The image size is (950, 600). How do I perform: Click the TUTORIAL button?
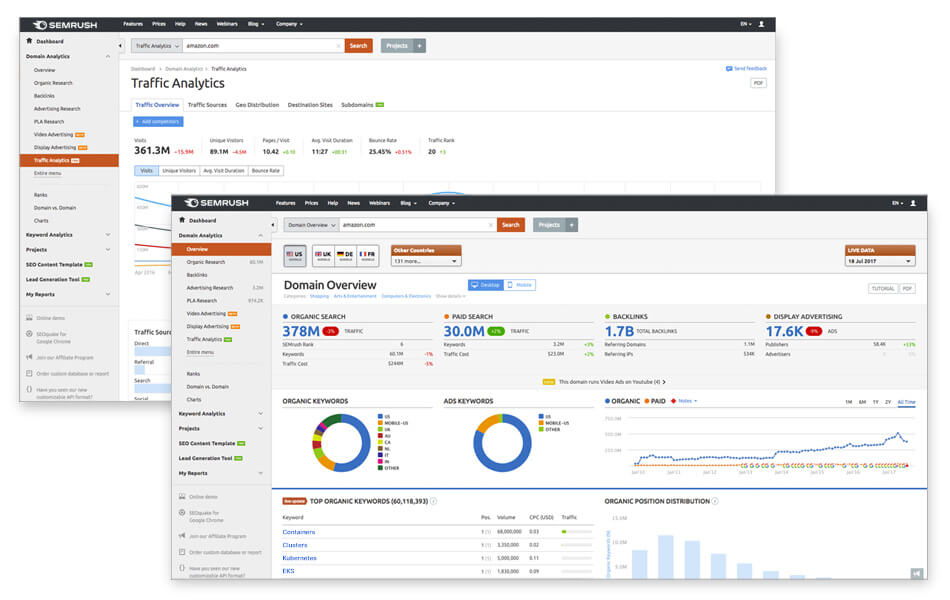click(883, 288)
